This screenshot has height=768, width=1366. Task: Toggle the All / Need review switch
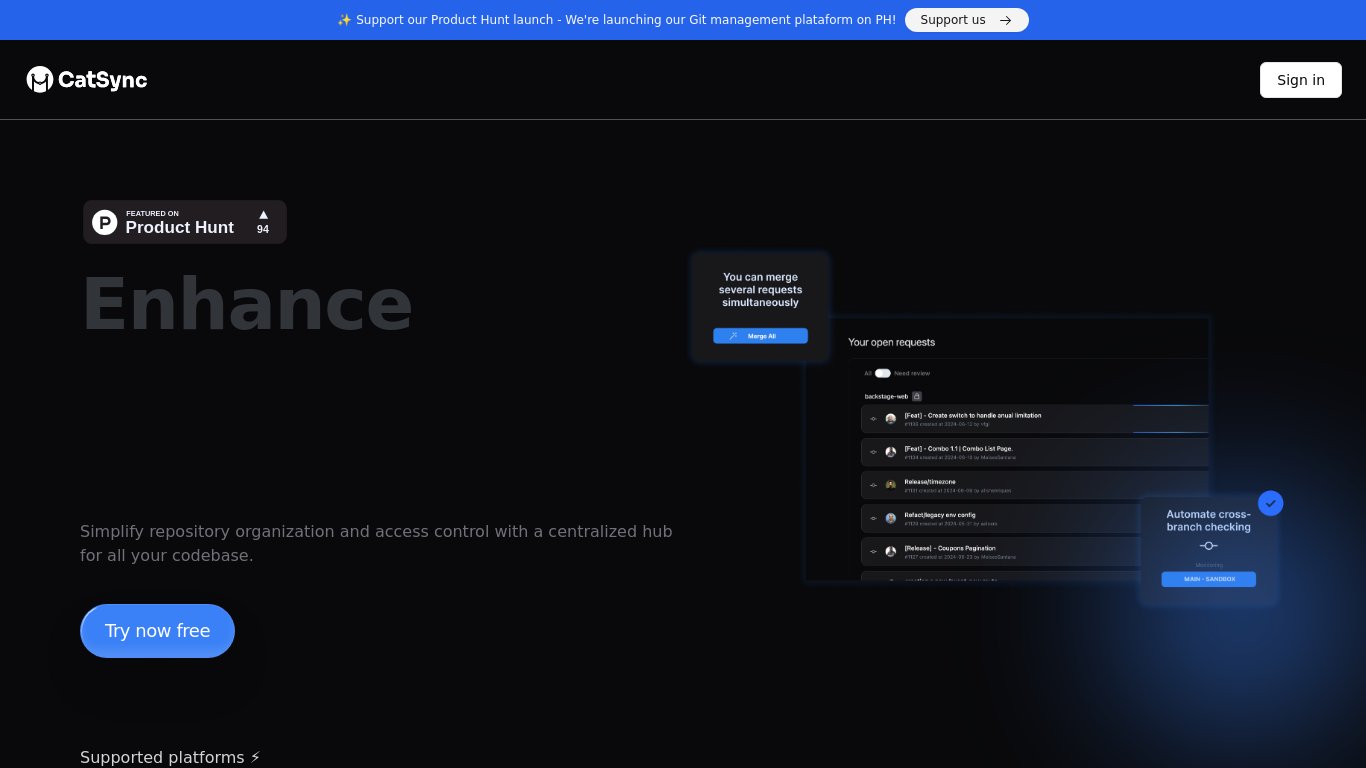[882, 373]
